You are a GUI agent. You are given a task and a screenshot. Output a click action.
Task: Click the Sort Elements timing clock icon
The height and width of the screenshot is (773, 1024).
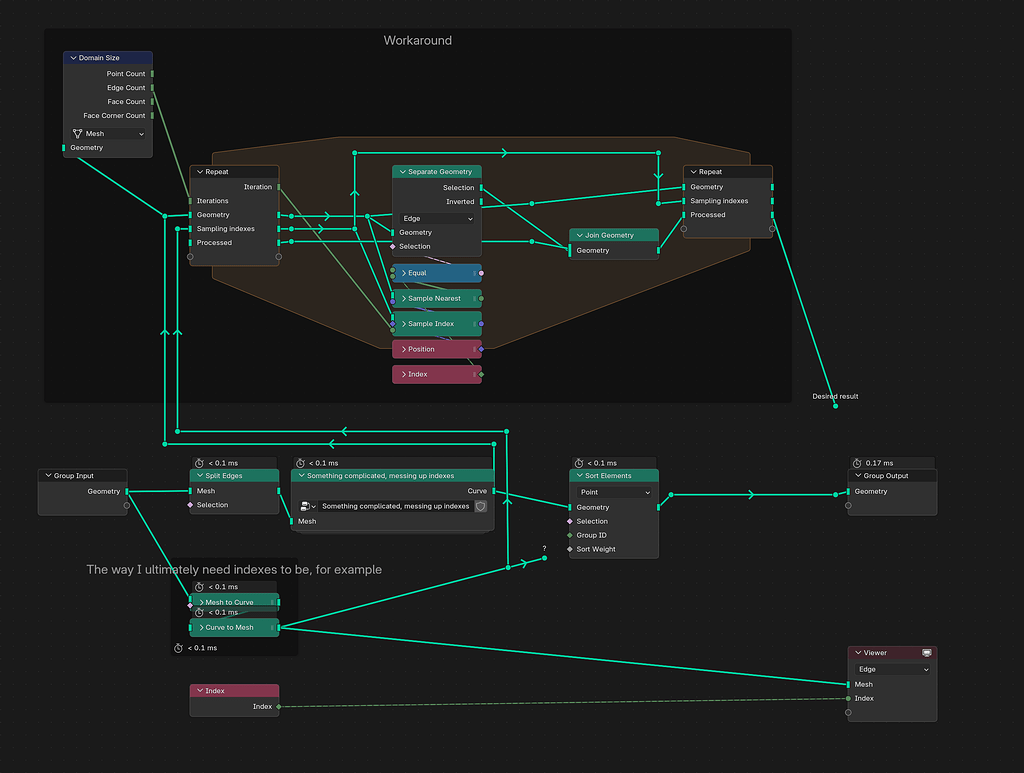pyautogui.click(x=579, y=463)
